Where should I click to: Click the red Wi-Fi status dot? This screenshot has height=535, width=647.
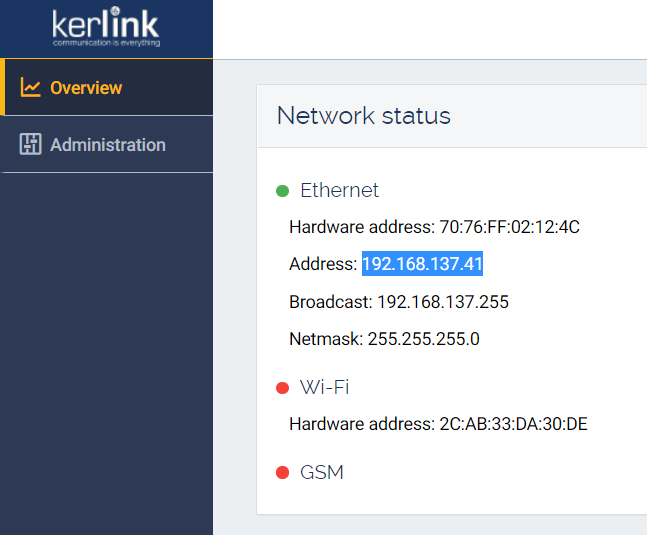tap(282, 388)
